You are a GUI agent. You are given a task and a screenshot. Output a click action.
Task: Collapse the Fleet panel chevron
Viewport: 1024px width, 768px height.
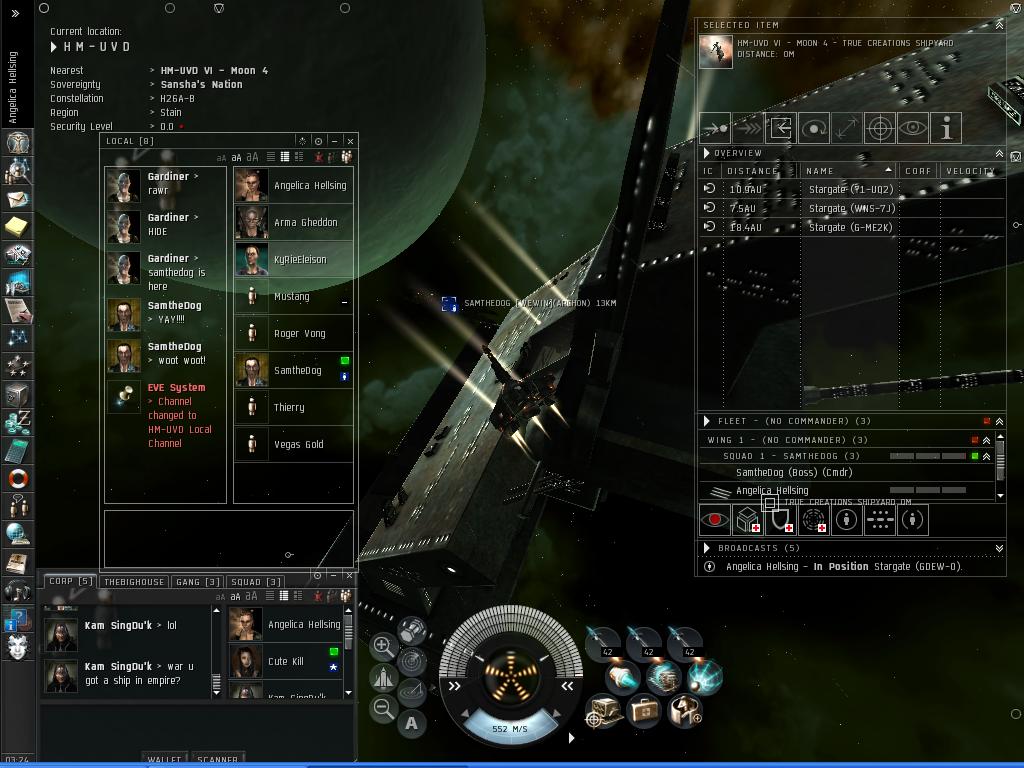999,422
